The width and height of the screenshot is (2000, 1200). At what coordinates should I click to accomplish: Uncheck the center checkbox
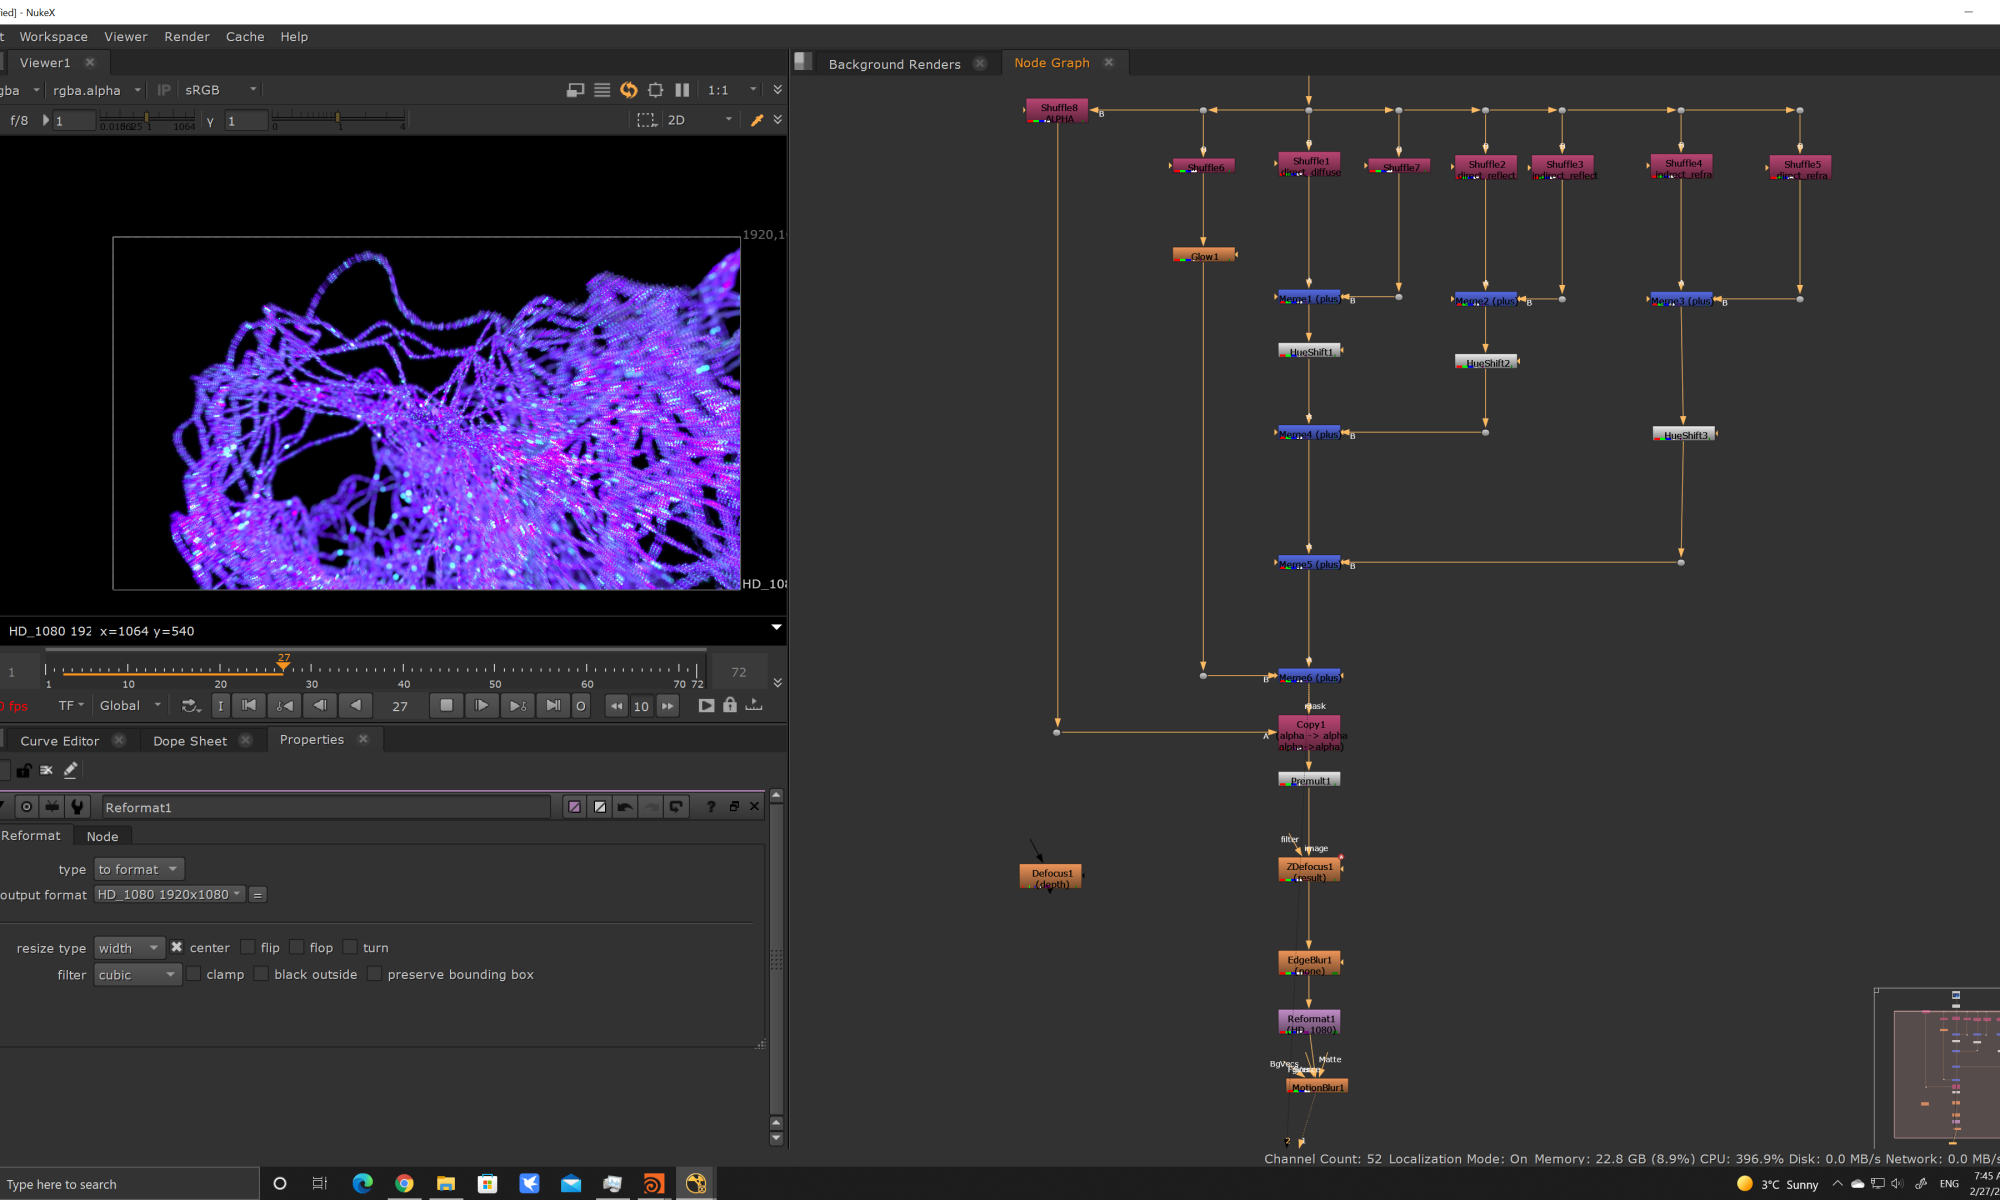click(176, 948)
